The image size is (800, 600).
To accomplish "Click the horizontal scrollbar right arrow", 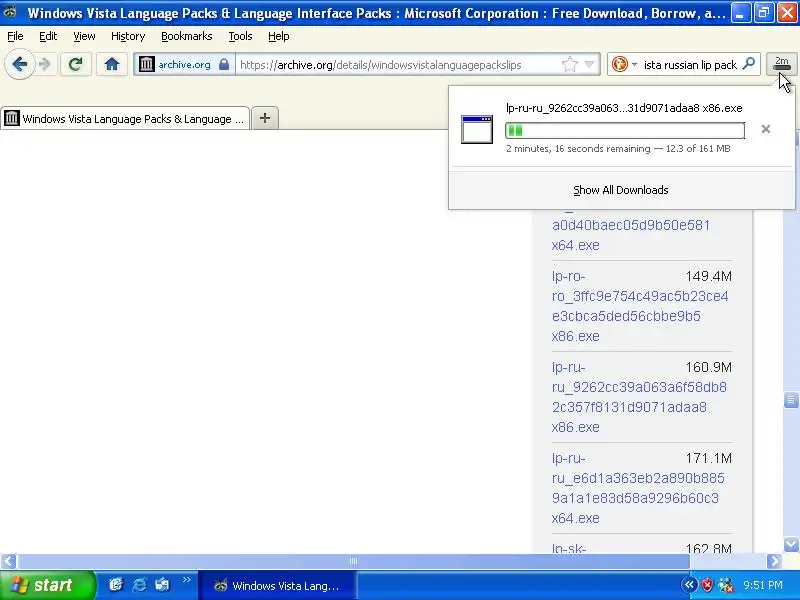I will click(x=774, y=561).
